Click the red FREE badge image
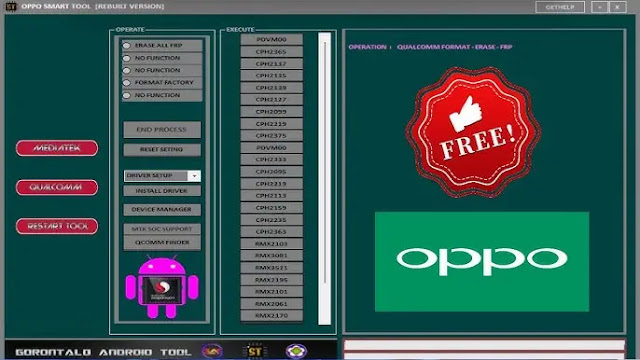The height and width of the screenshot is (360, 640). (x=473, y=132)
